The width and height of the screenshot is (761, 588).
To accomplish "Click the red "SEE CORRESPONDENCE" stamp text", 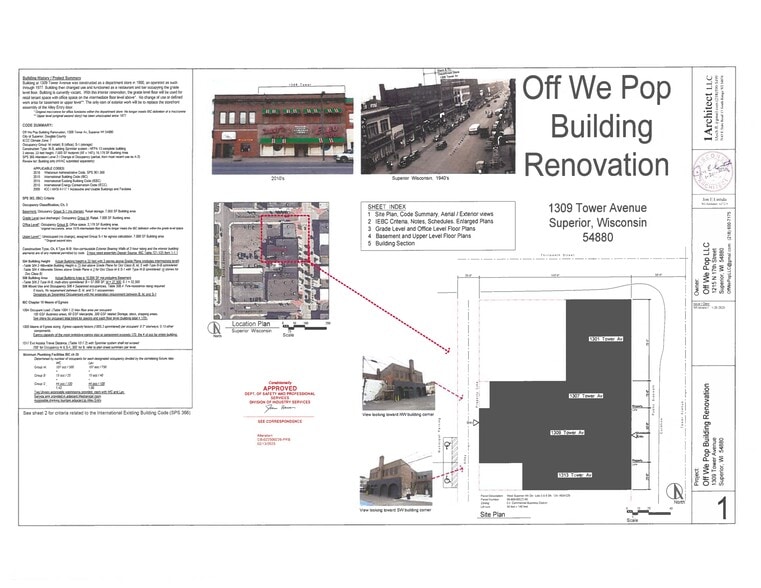I will pos(280,421).
